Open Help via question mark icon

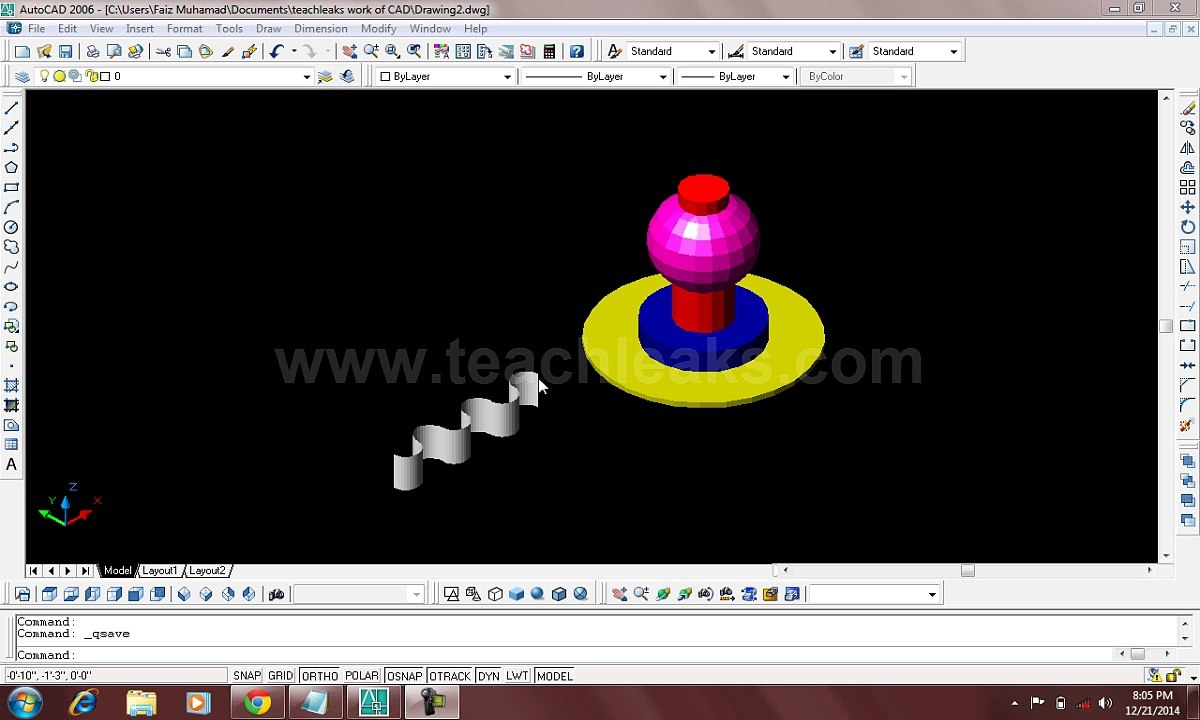click(577, 51)
